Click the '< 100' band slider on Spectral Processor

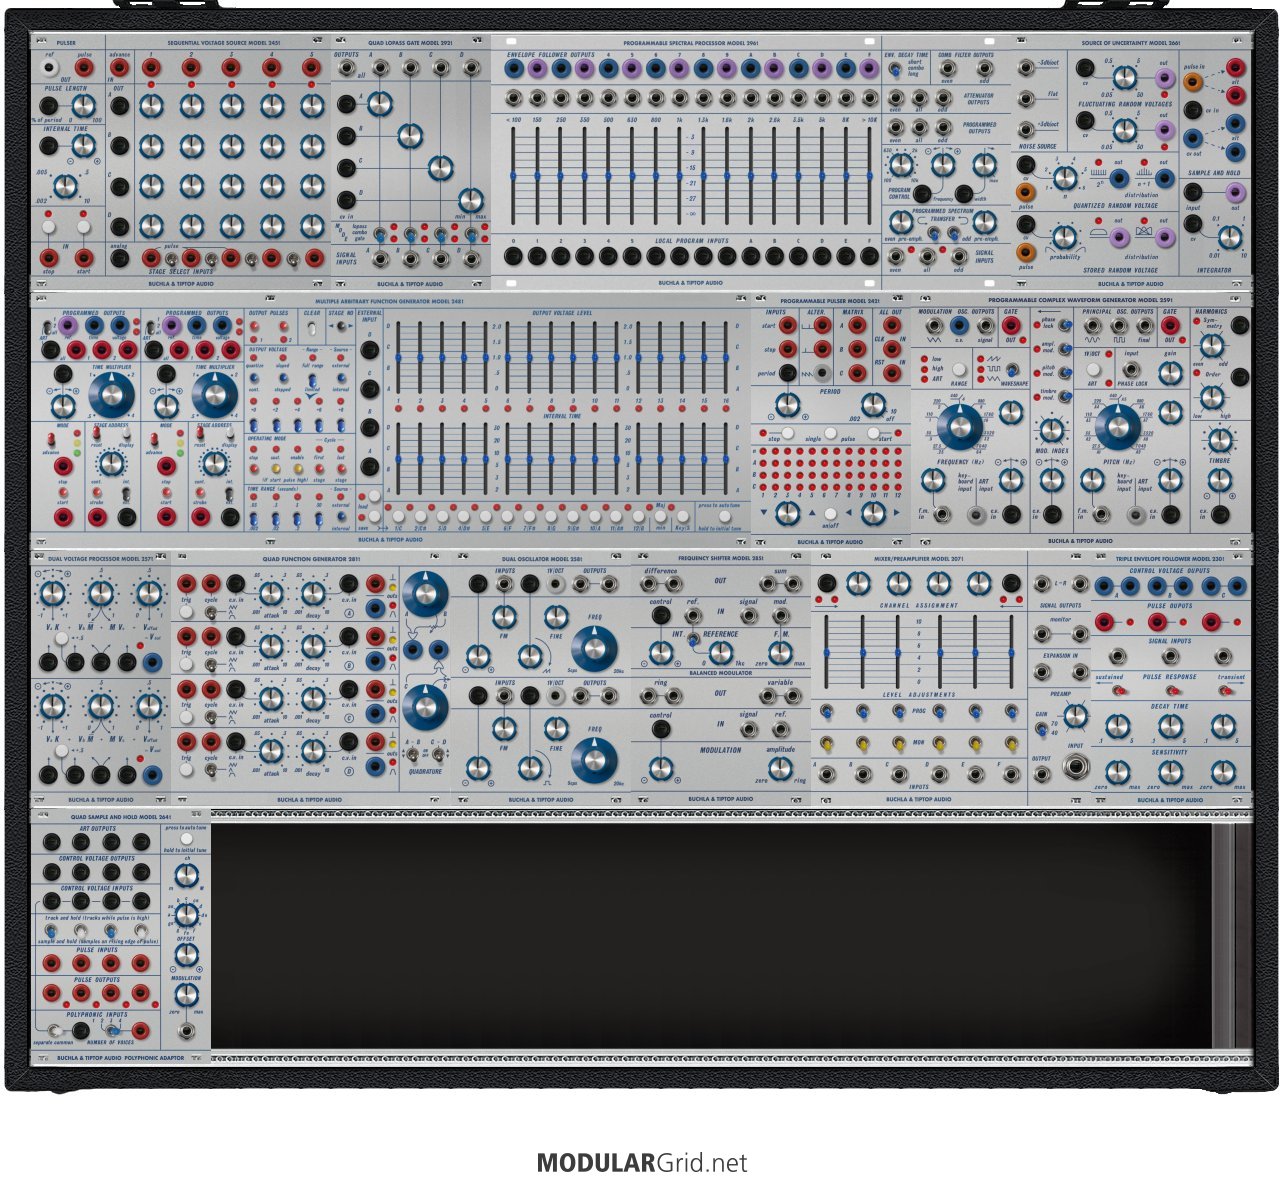pyautogui.click(x=514, y=176)
